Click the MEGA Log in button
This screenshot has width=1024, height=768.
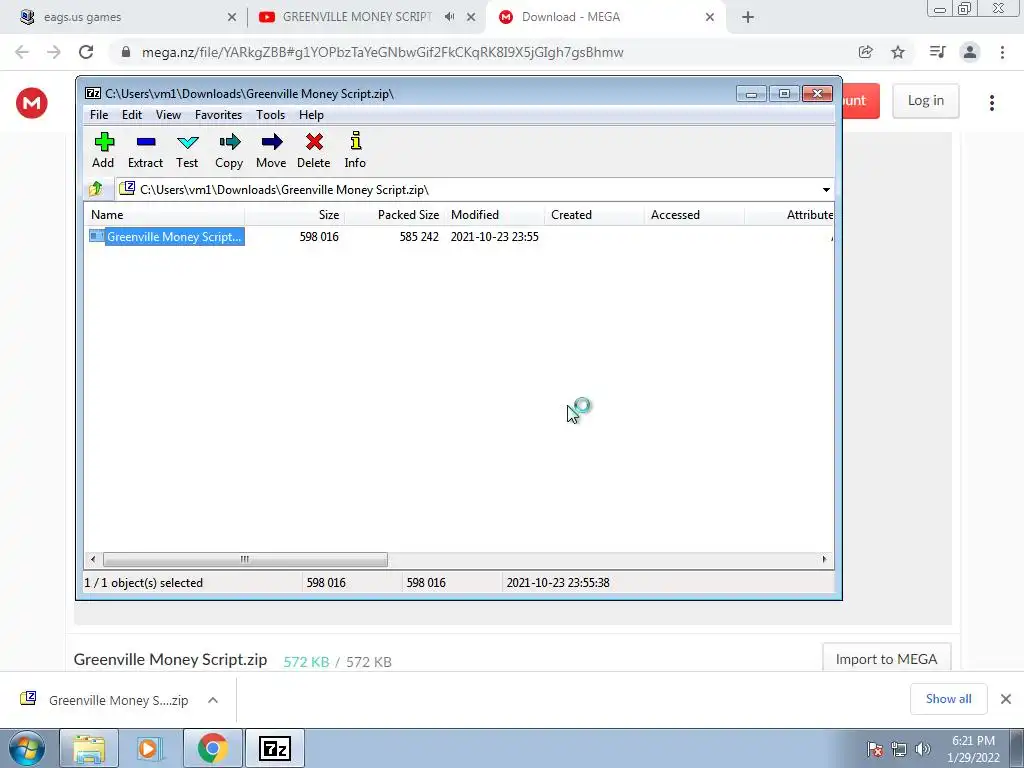[x=925, y=101]
